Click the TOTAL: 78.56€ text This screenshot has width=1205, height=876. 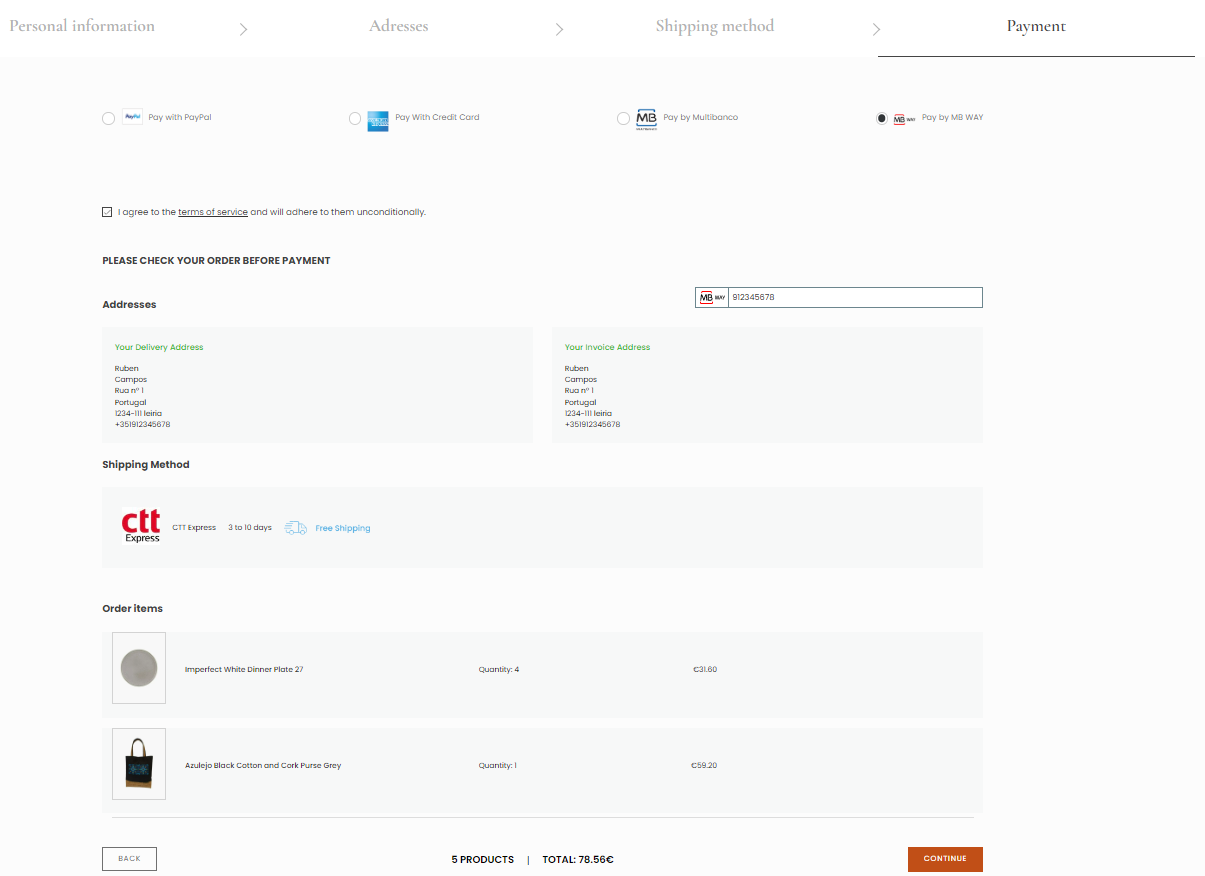coord(578,860)
